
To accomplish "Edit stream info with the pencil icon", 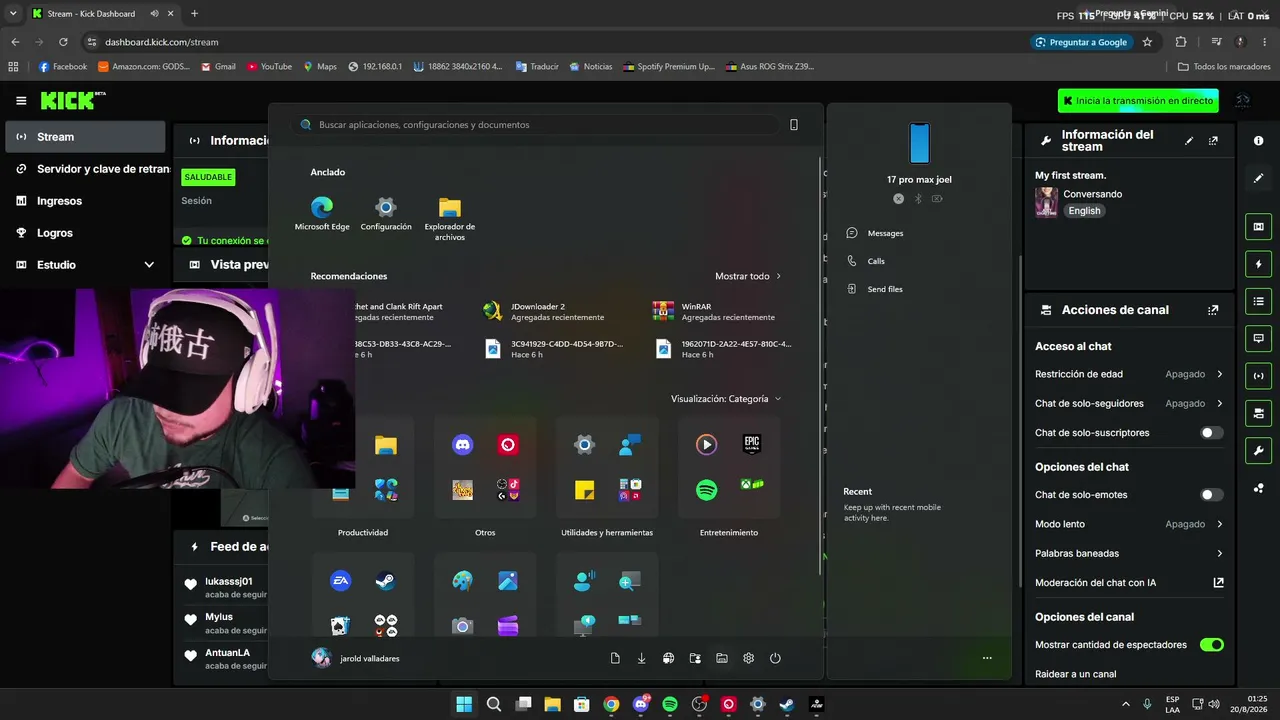I will (x=1189, y=141).
